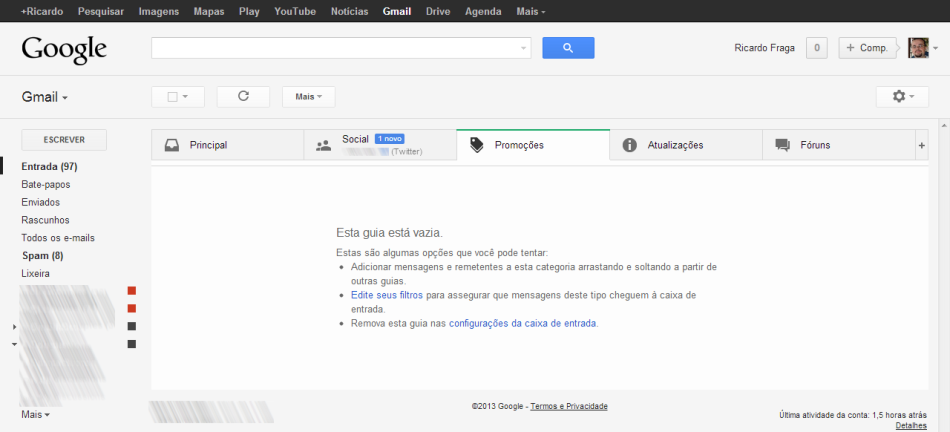Click the scrollbar up arrow at right

(x=944, y=125)
